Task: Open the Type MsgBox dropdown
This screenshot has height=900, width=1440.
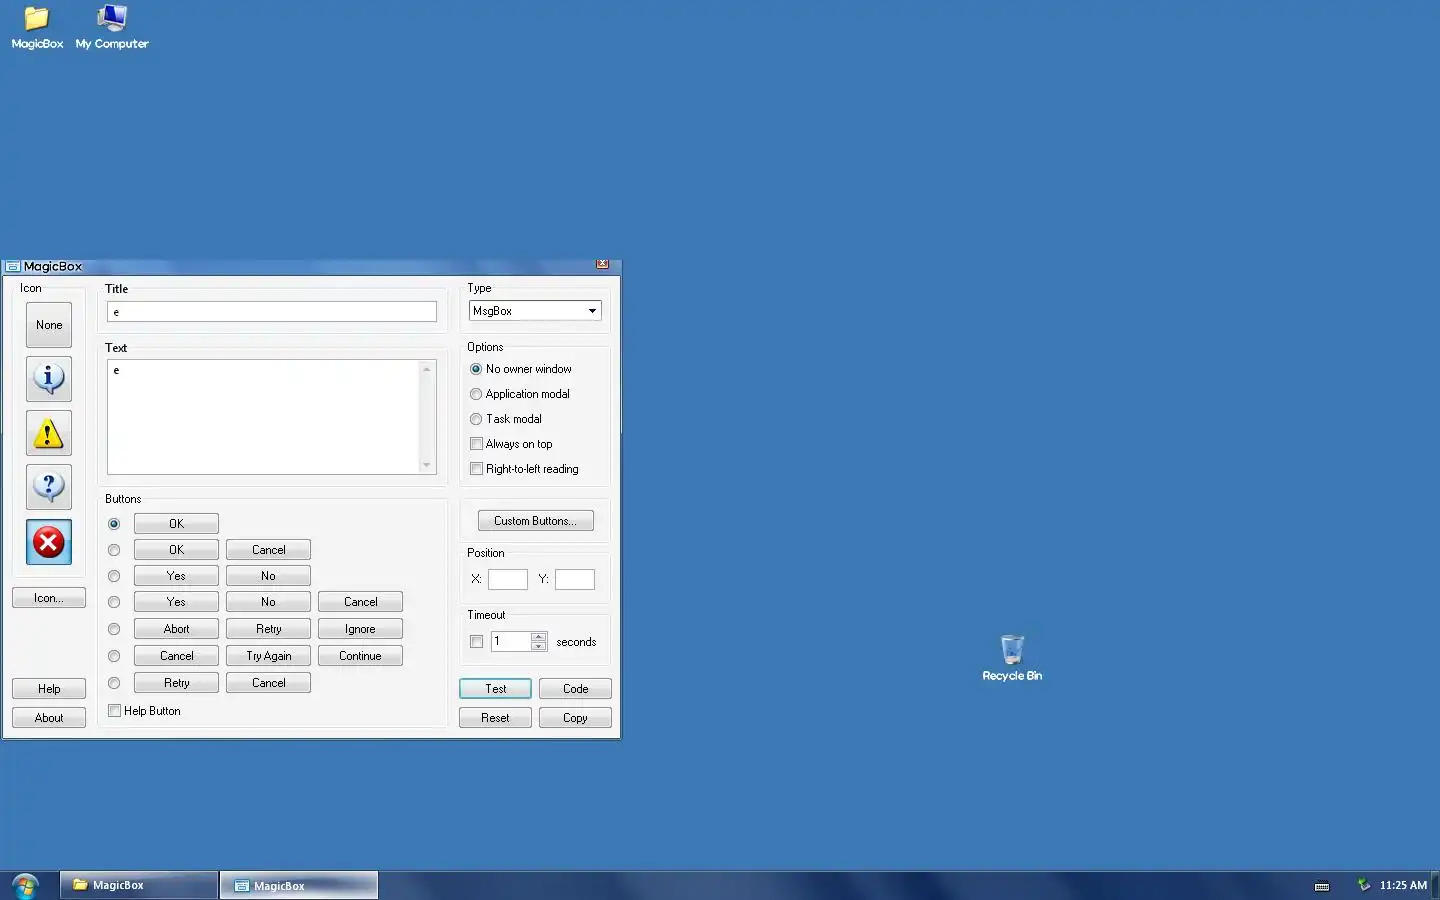Action: click(535, 311)
